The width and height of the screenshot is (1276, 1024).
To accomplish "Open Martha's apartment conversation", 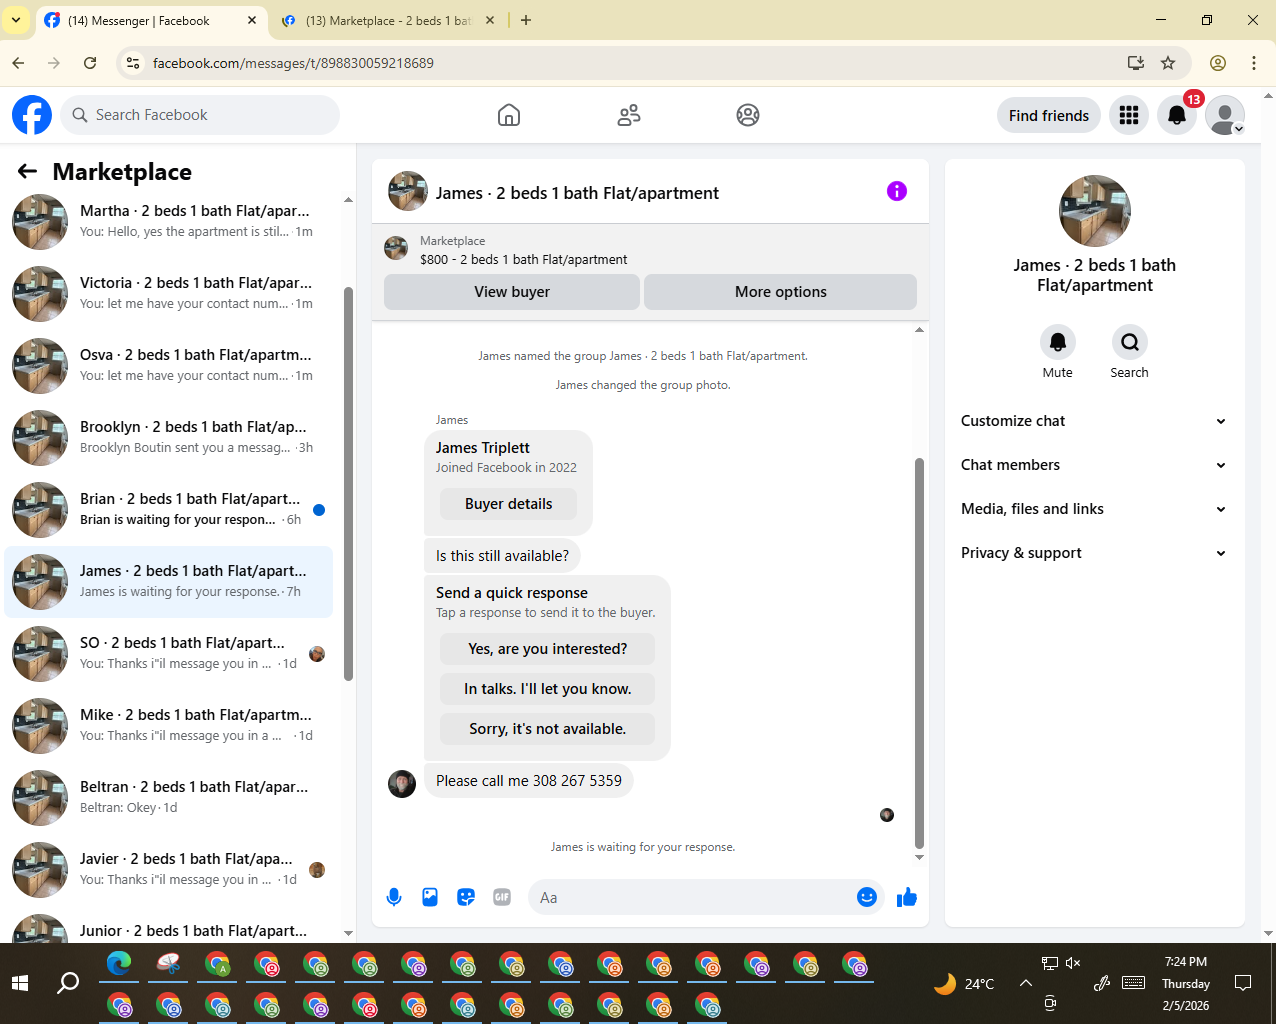I will click(170, 221).
